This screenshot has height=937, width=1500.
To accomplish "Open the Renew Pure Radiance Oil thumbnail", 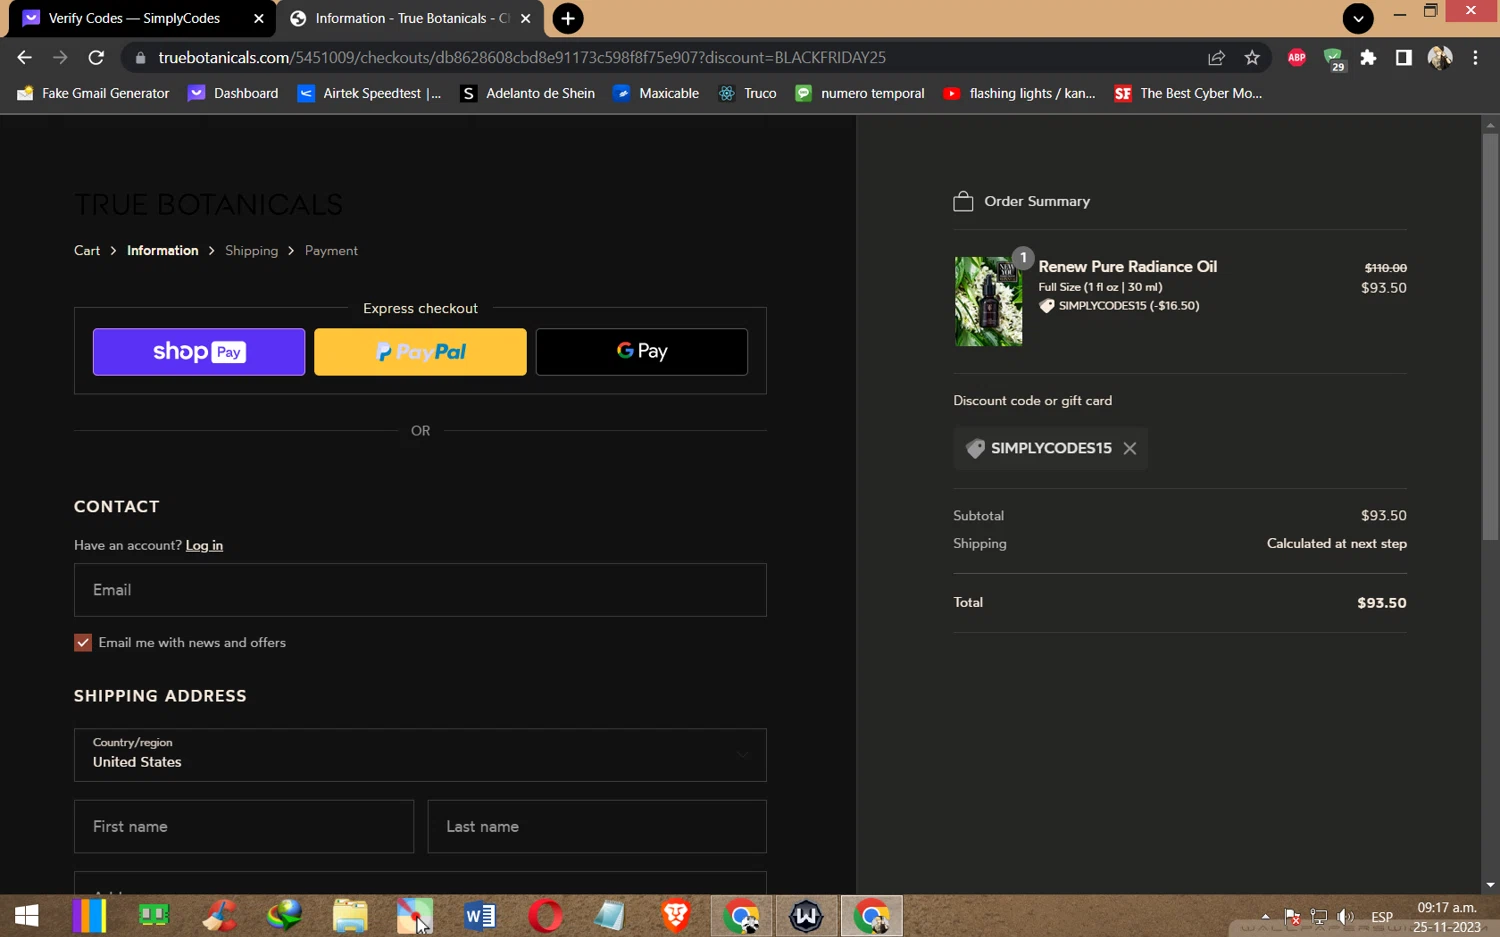I will coord(988,301).
